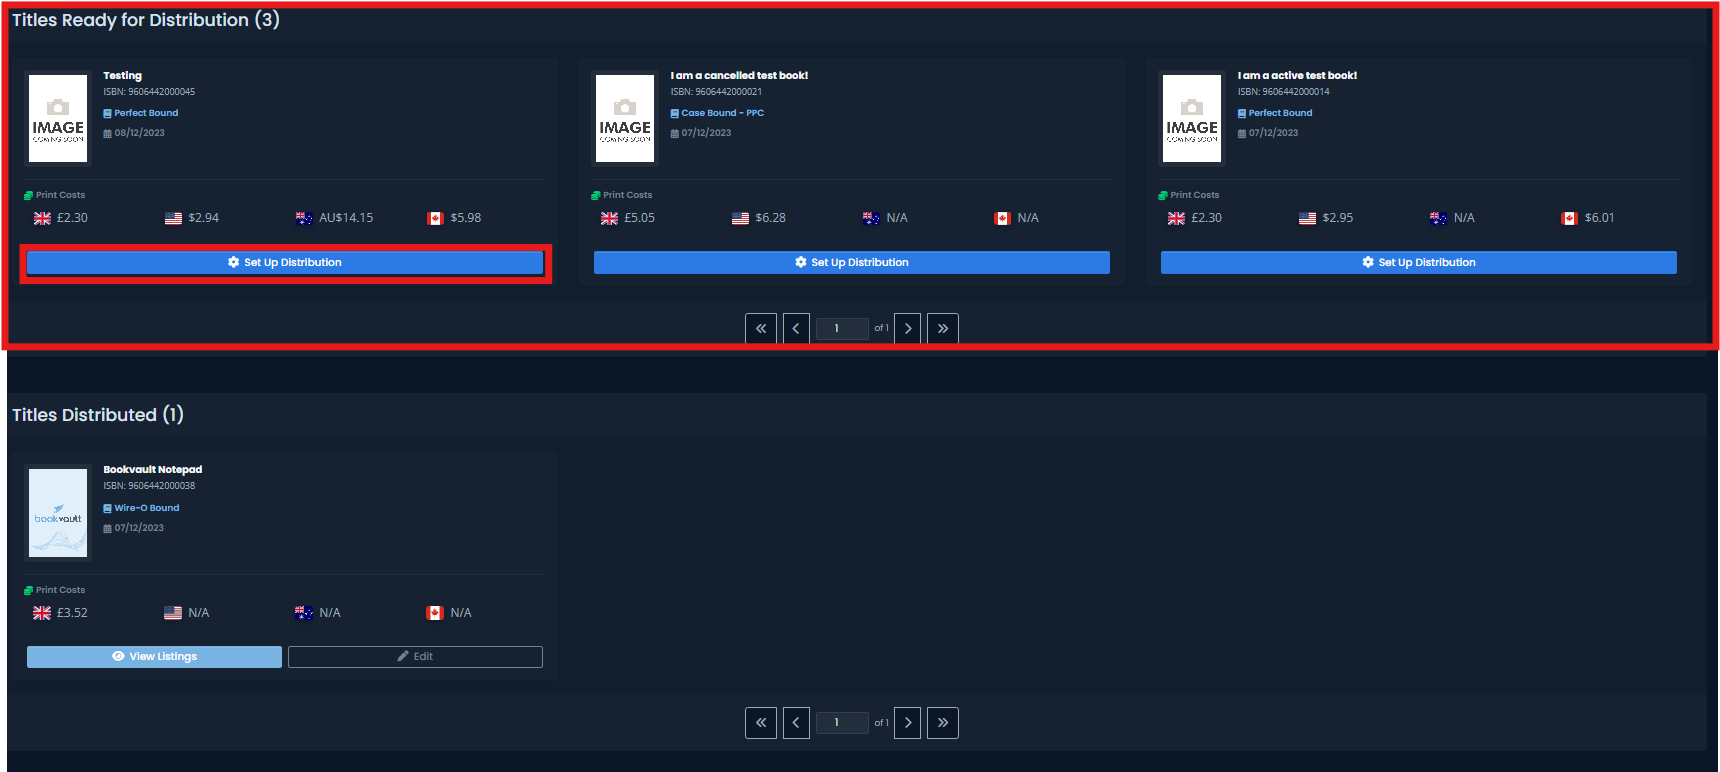1720x772 pixels.
Task: Set up distribution for the cancelled test book
Action: (x=851, y=262)
